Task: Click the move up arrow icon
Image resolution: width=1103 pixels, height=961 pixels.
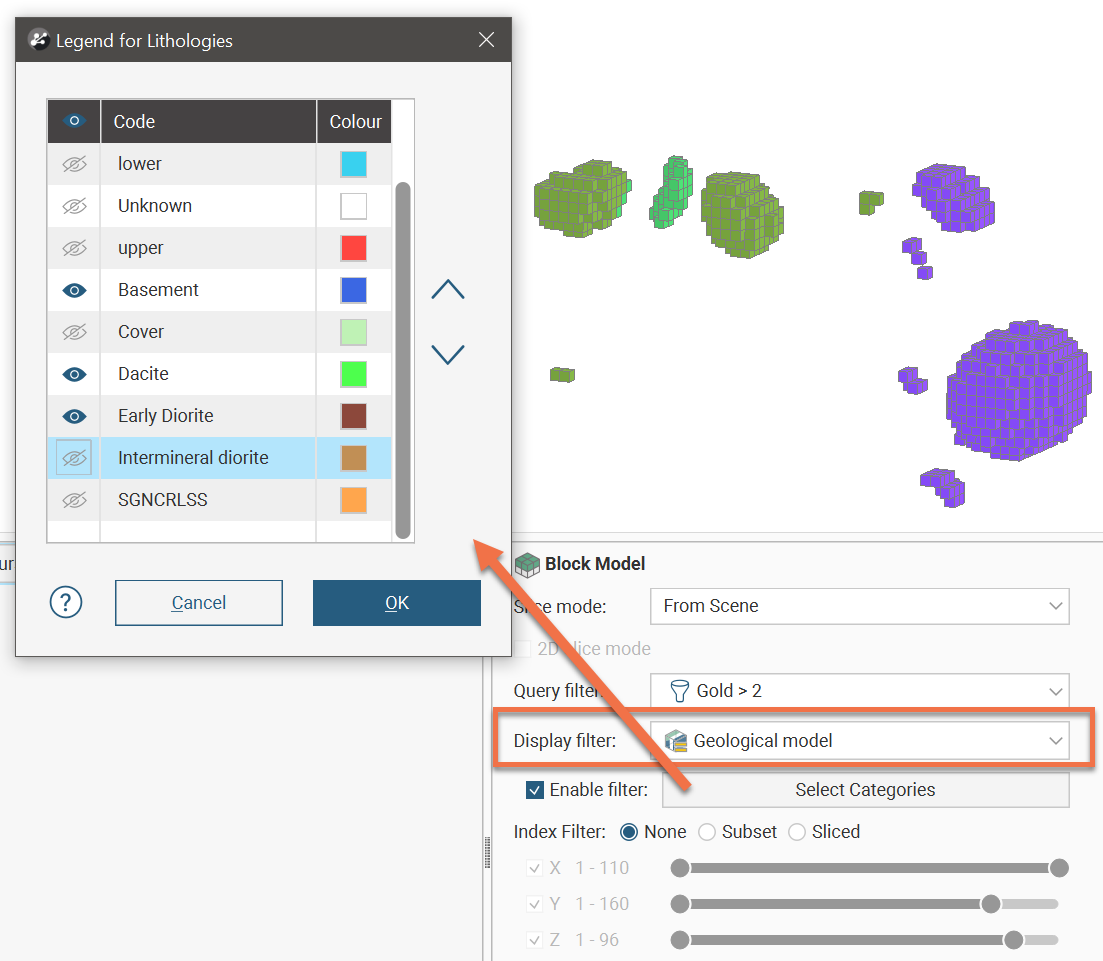Action: coord(447,290)
